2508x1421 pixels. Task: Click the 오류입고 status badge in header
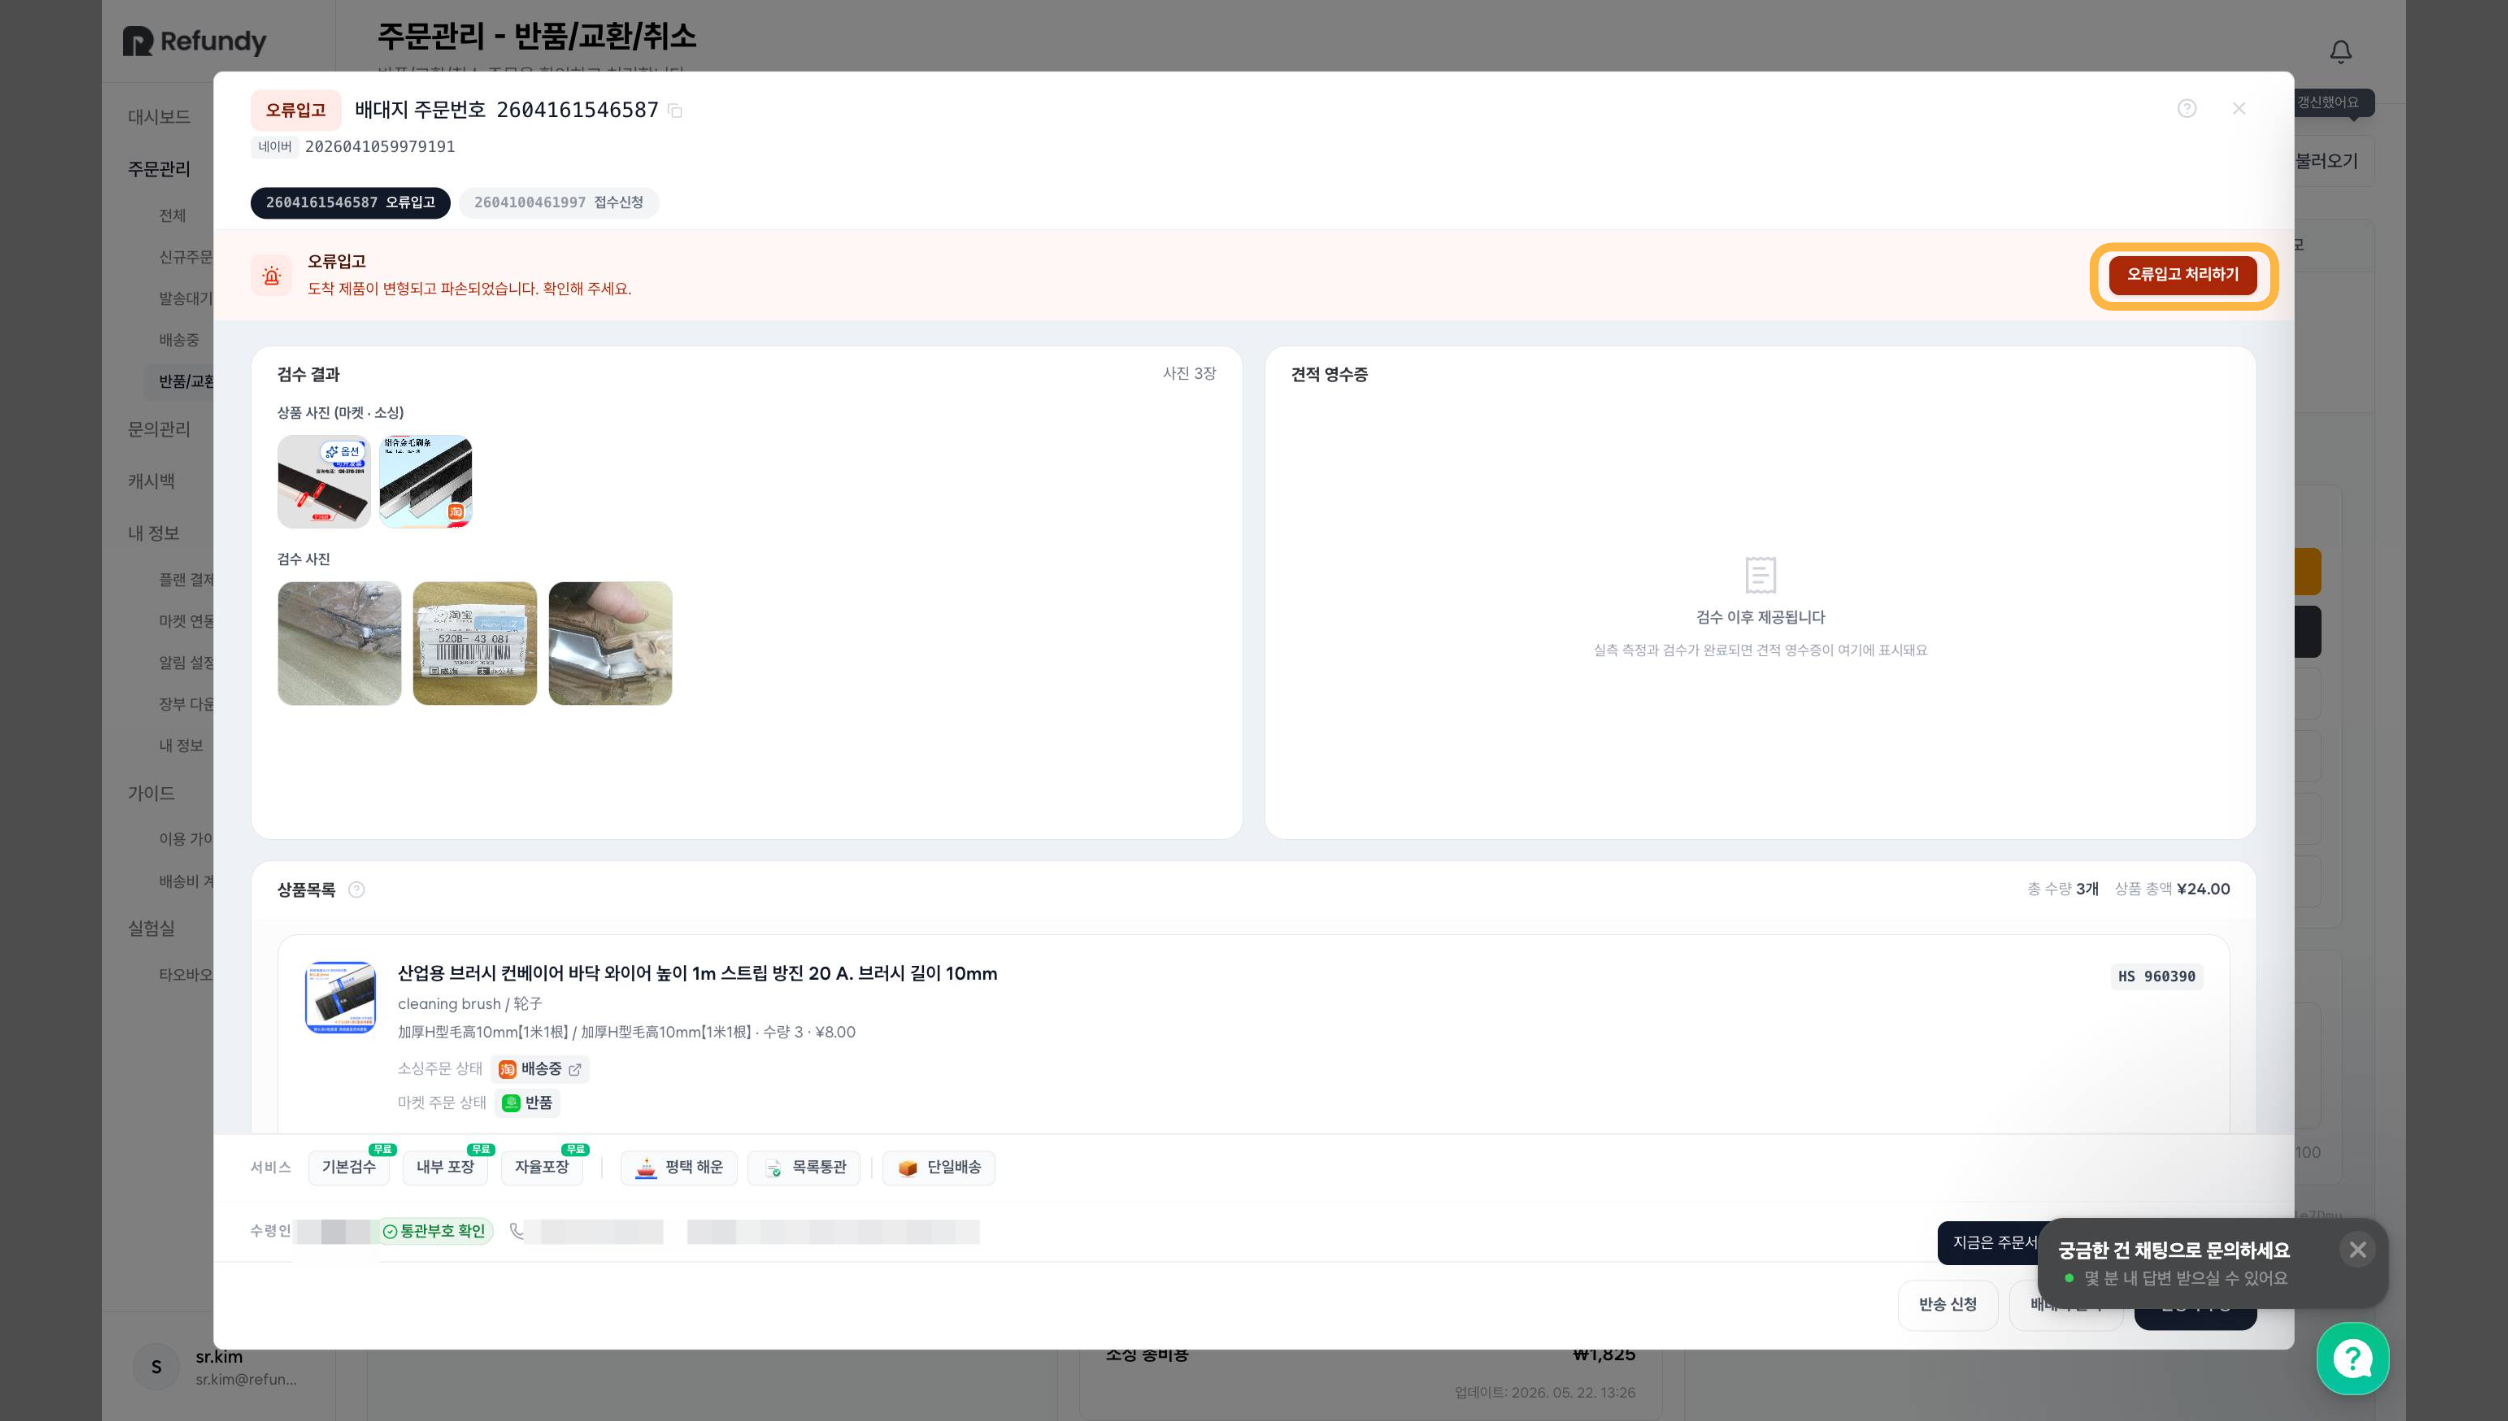pos(296,111)
